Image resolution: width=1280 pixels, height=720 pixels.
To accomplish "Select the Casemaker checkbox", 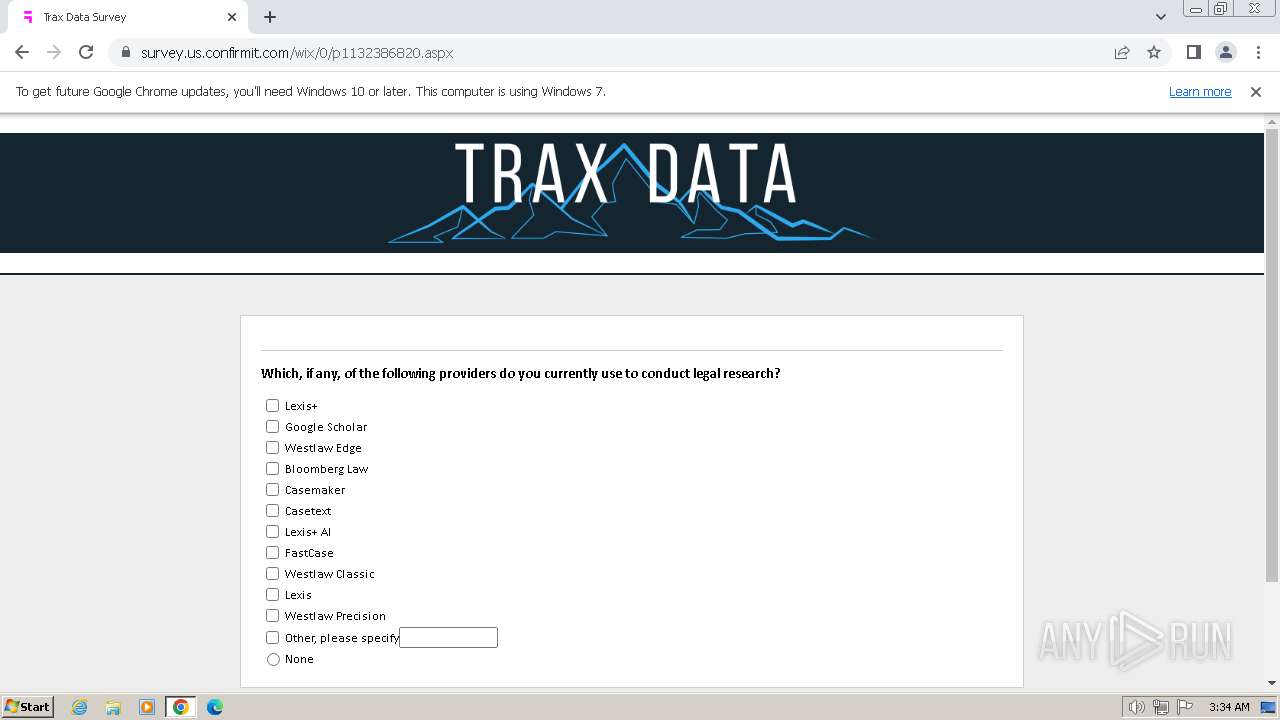I will (272, 489).
